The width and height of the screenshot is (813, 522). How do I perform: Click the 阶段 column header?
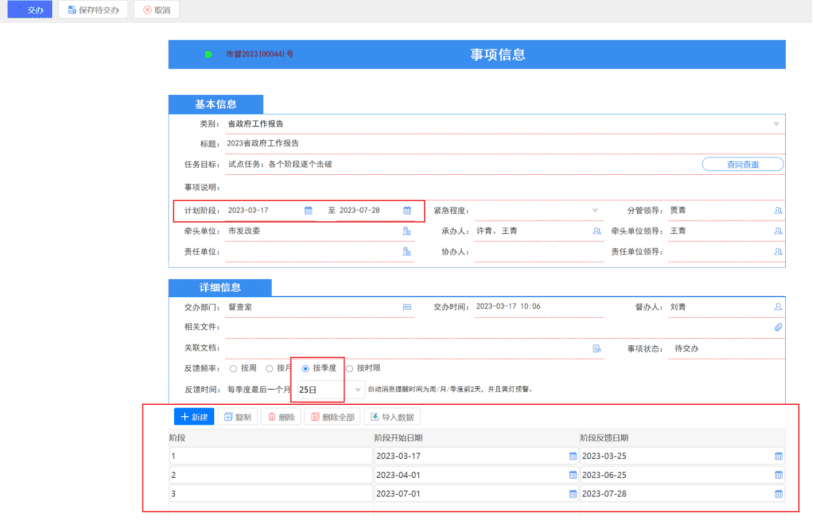click(x=177, y=438)
